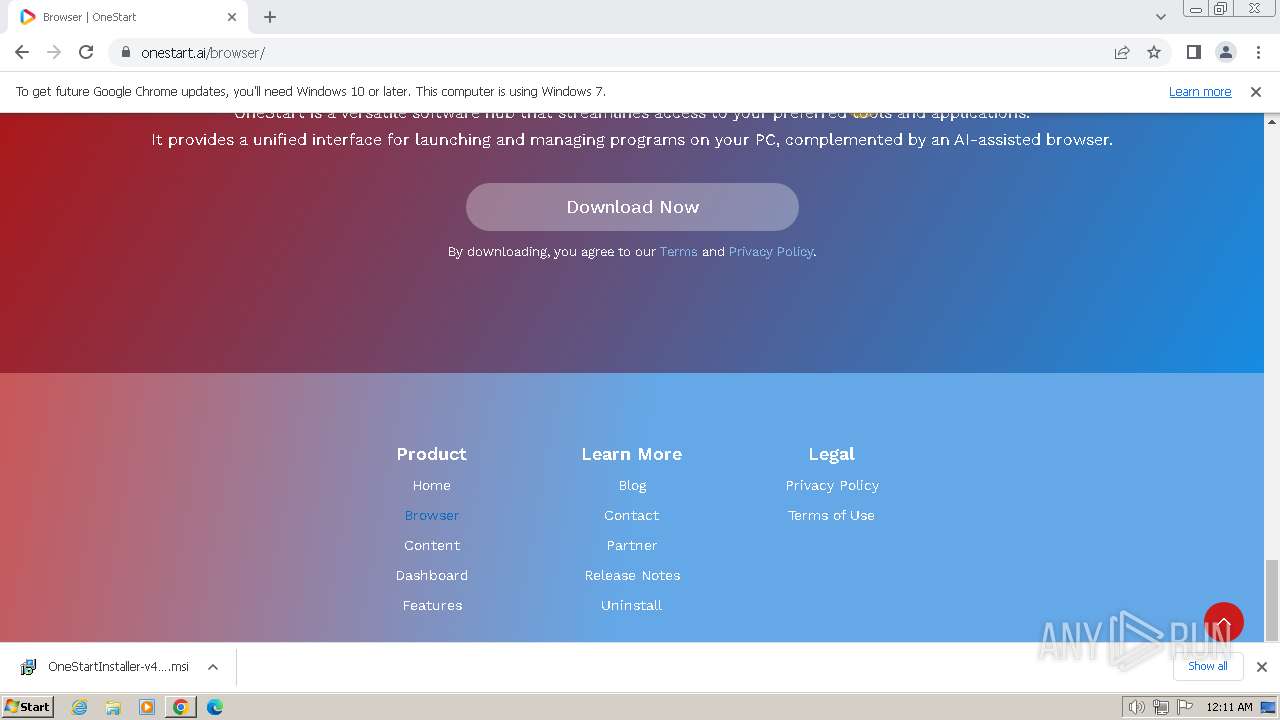The width and height of the screenshot is (1280, 720).
Task: Click the scrollbar up arrow
Action: tap(1272, 121)
